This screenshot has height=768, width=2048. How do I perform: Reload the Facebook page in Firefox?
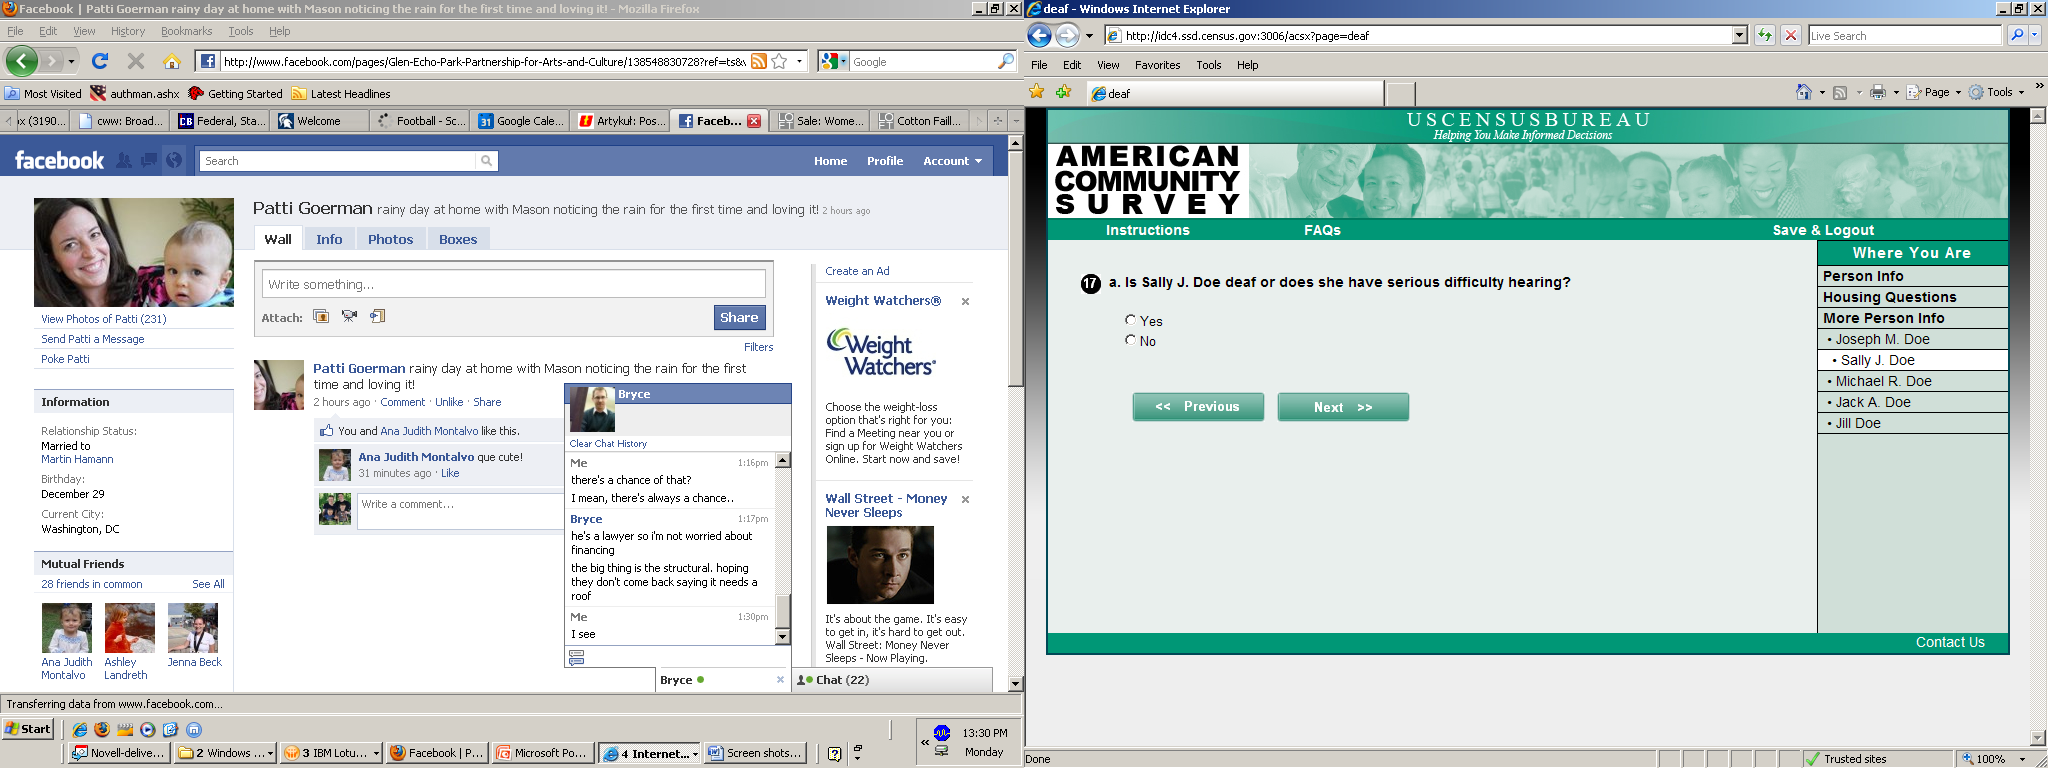coord(100,61)
